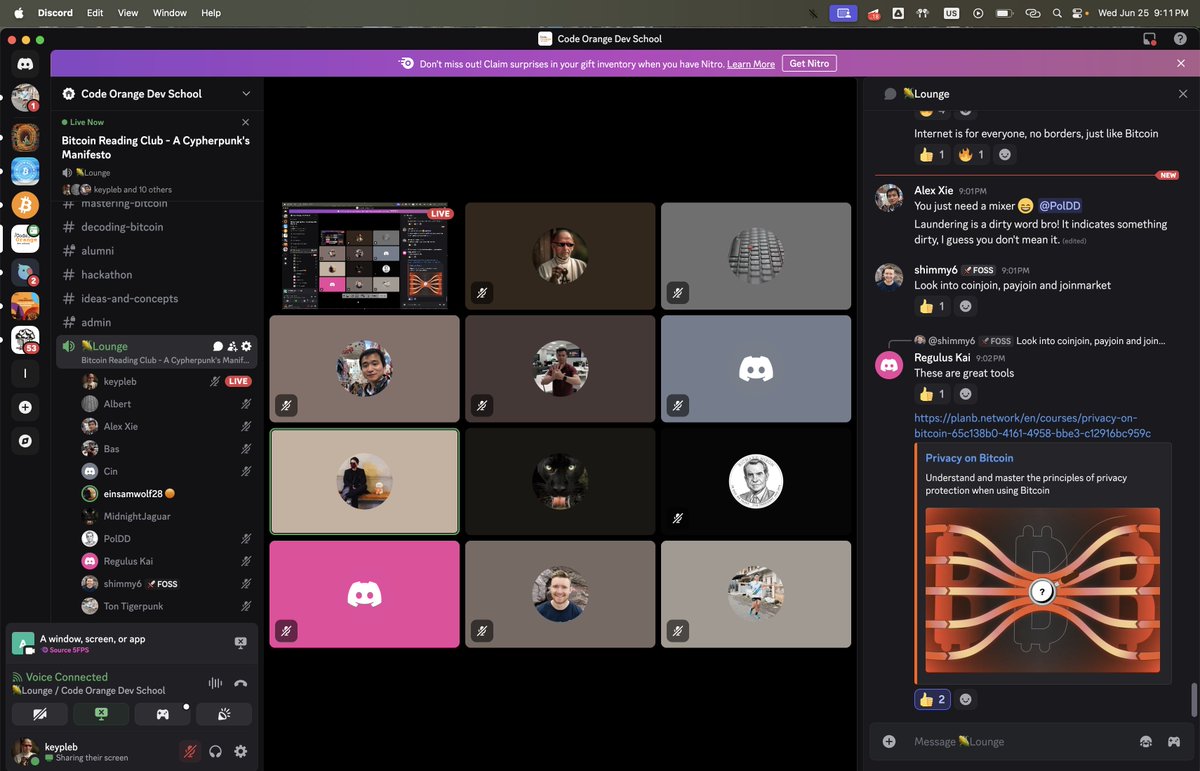Viewport: 1200px width, 771px height.
Task: Invite people to Lounge channel icon
Action: (x=232, y=346)
